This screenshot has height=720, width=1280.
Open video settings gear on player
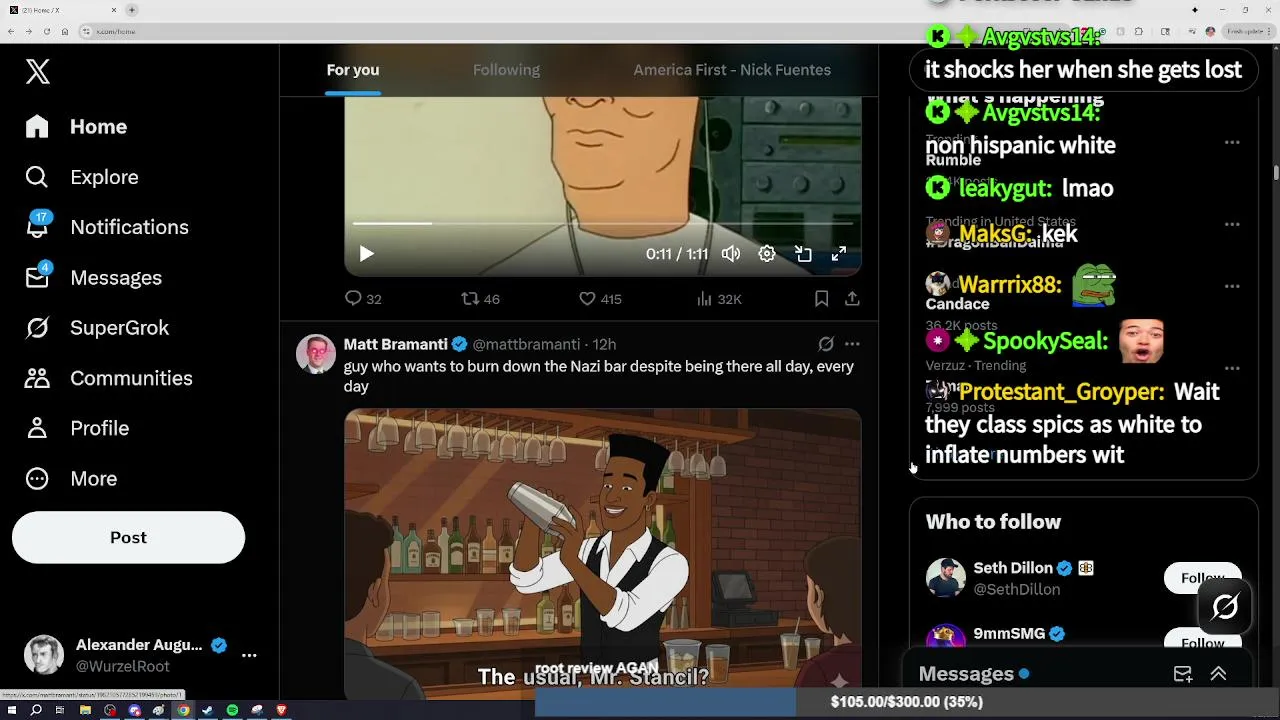pos(767,254)
